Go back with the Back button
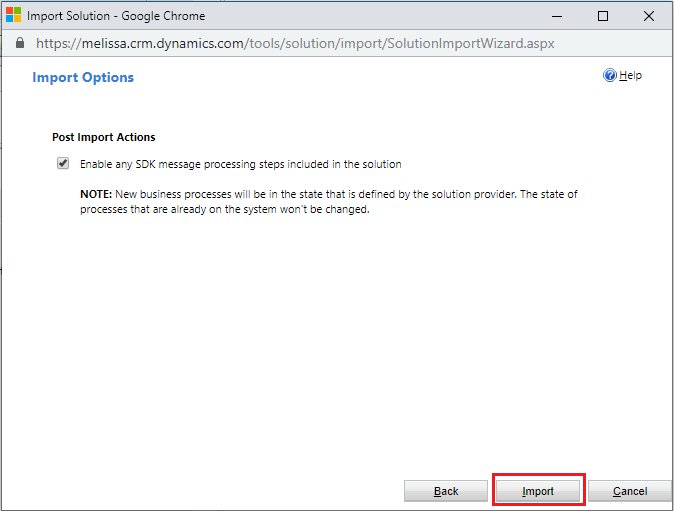This screenshot has width=674, height=511. (x=446, y=491)
